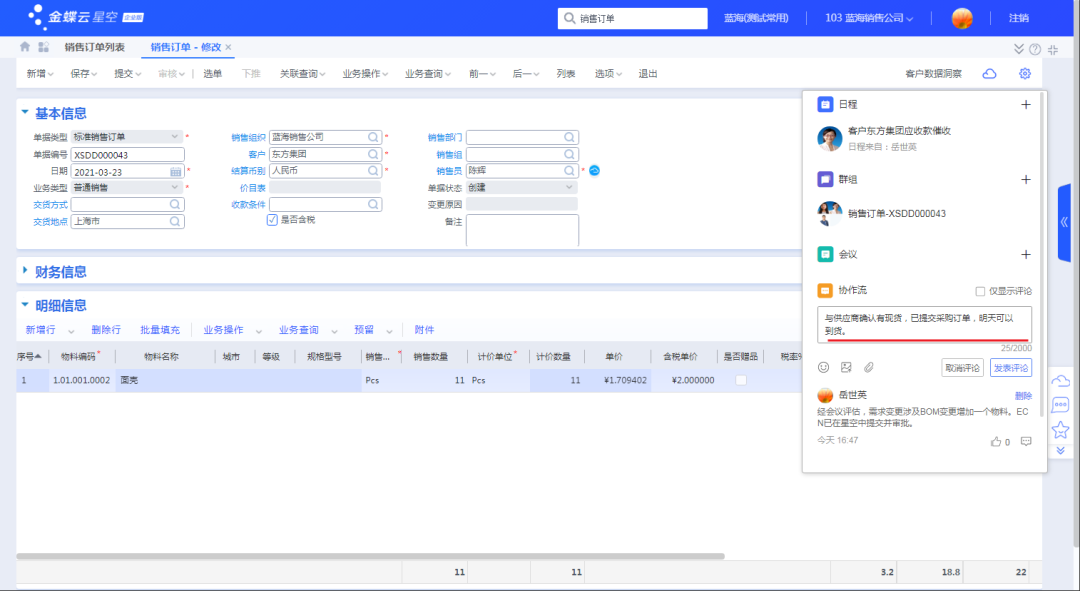Select the 销售订单 - 修改 tab
The width and height of the screenshot is (1080, 591).
coord(185,47)
